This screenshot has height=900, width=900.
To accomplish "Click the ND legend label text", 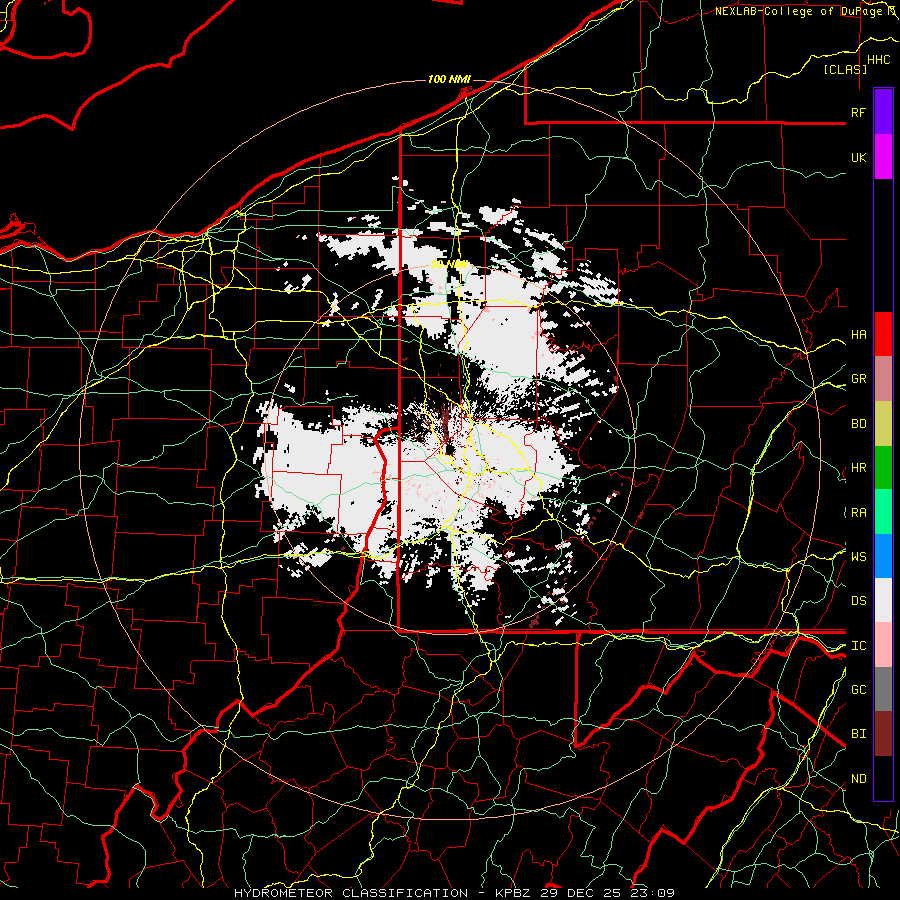I will [858, 779].
